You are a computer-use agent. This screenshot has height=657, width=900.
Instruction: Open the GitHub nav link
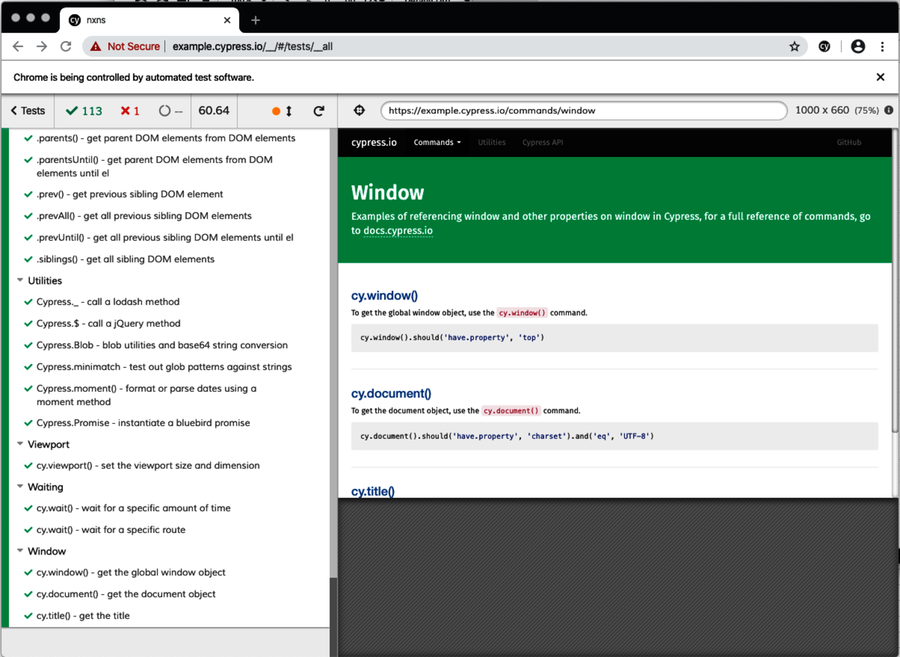[x=848, y=142]
